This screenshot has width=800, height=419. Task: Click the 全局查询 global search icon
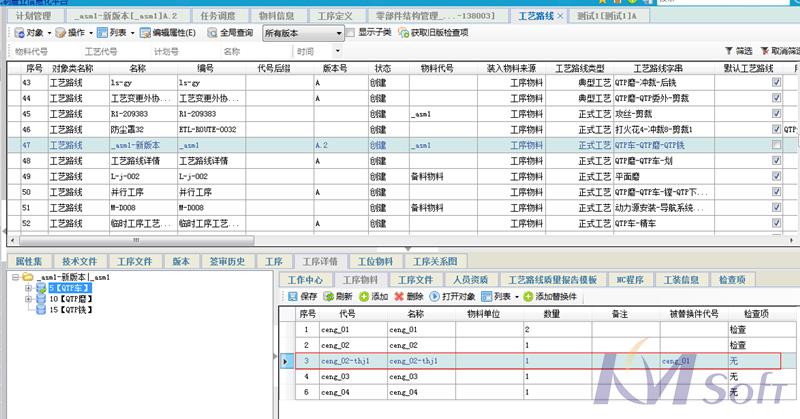coord(212,33)
